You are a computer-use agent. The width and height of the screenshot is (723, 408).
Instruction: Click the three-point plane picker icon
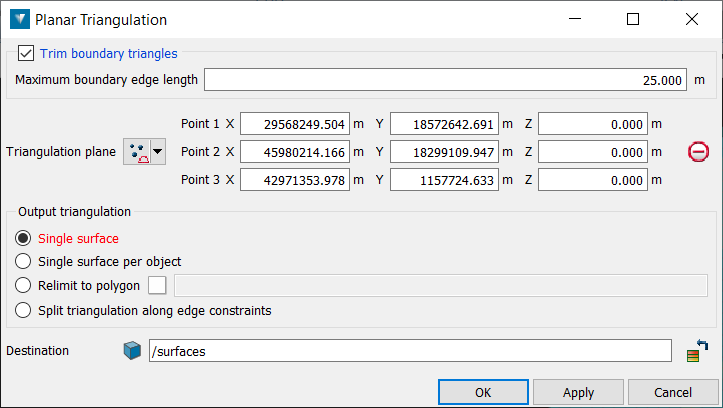pyautogui.click(x=136, y=152)
